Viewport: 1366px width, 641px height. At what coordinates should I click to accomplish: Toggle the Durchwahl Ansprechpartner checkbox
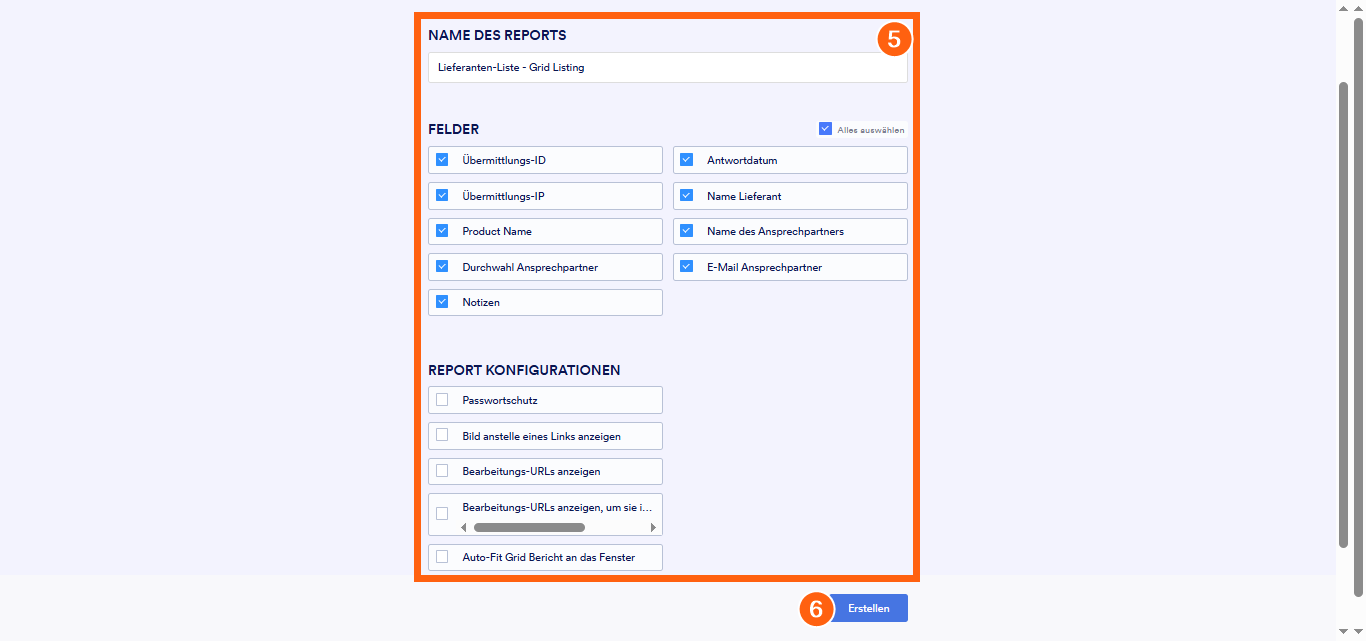pos(442,267)
